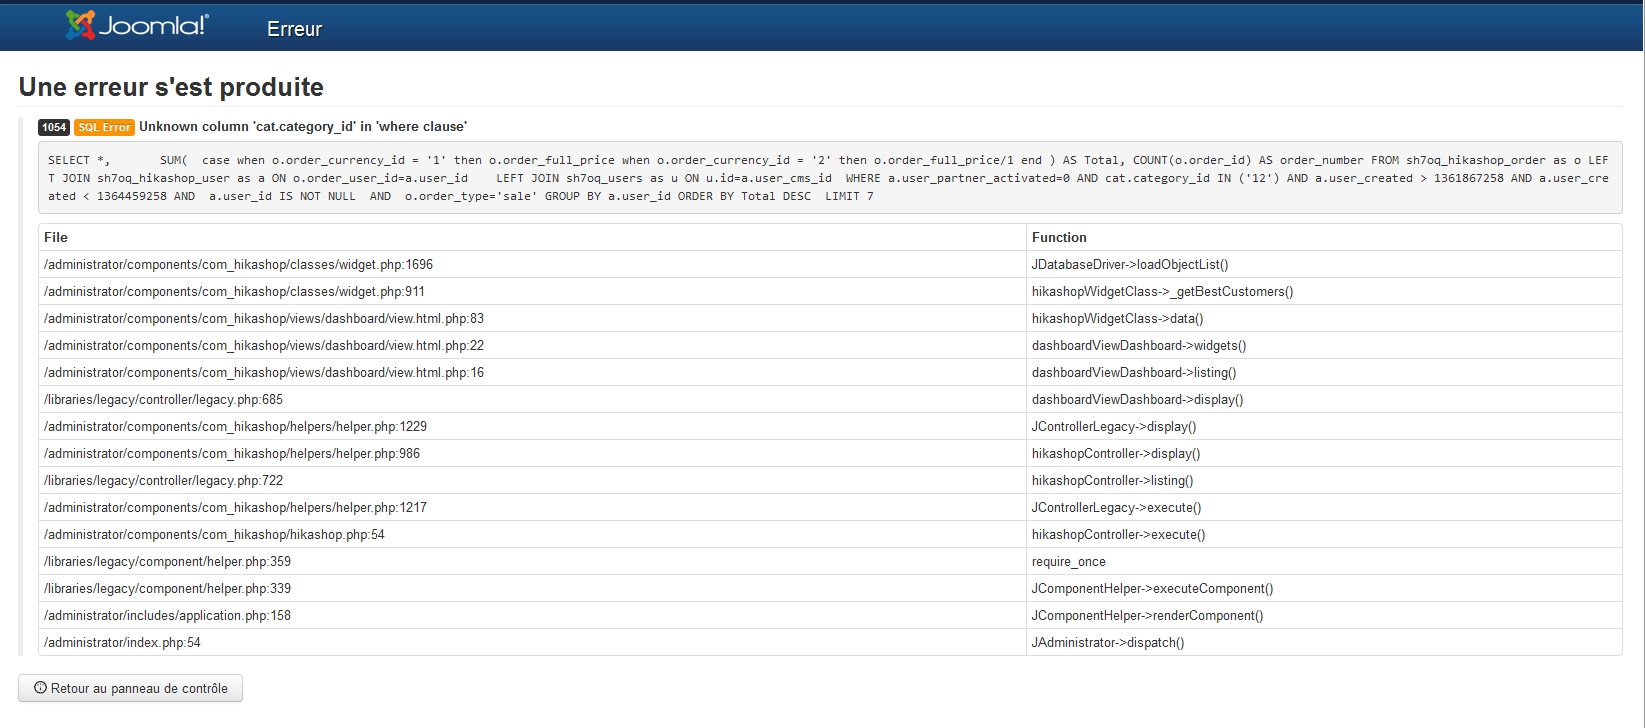Click JControllerLegacy->execute() function cell
1645x728 pixels.
pyautogui.click(x=1324, y=507)
